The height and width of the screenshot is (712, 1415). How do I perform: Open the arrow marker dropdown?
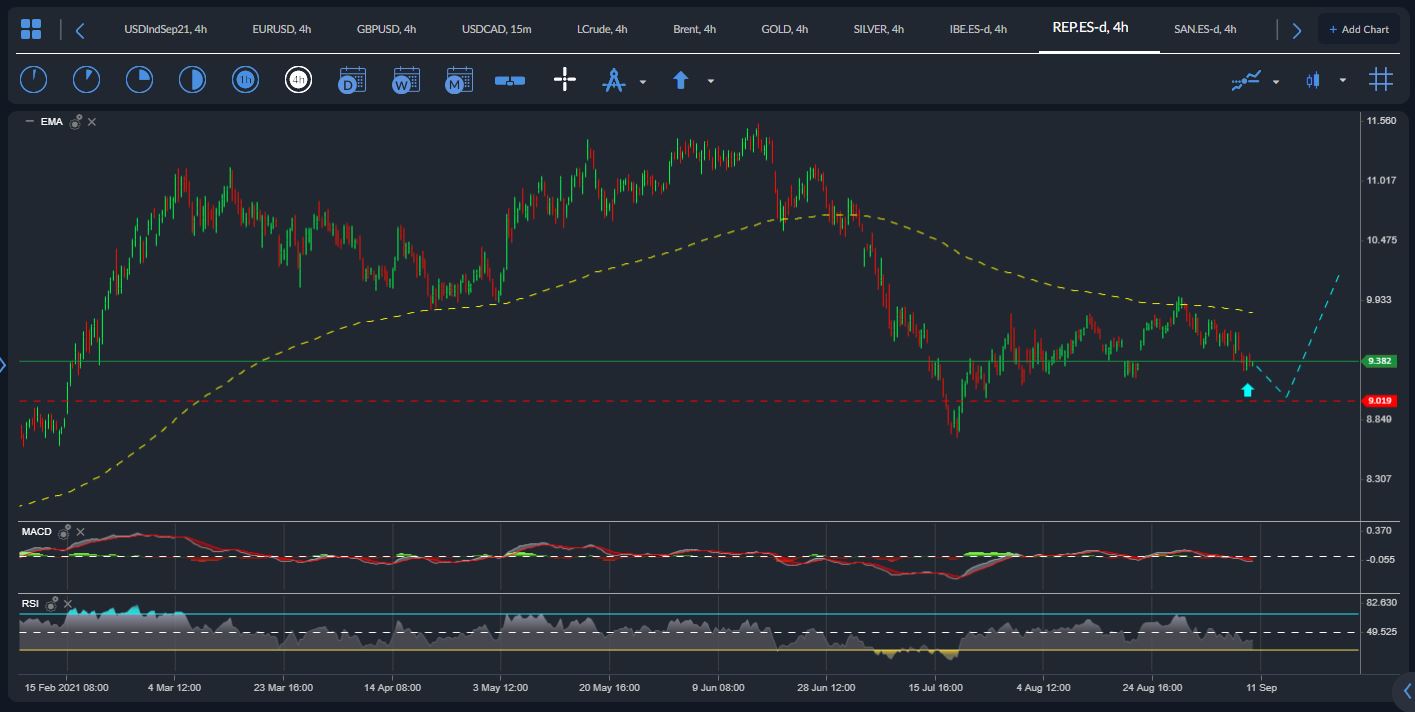coord(710,81)
